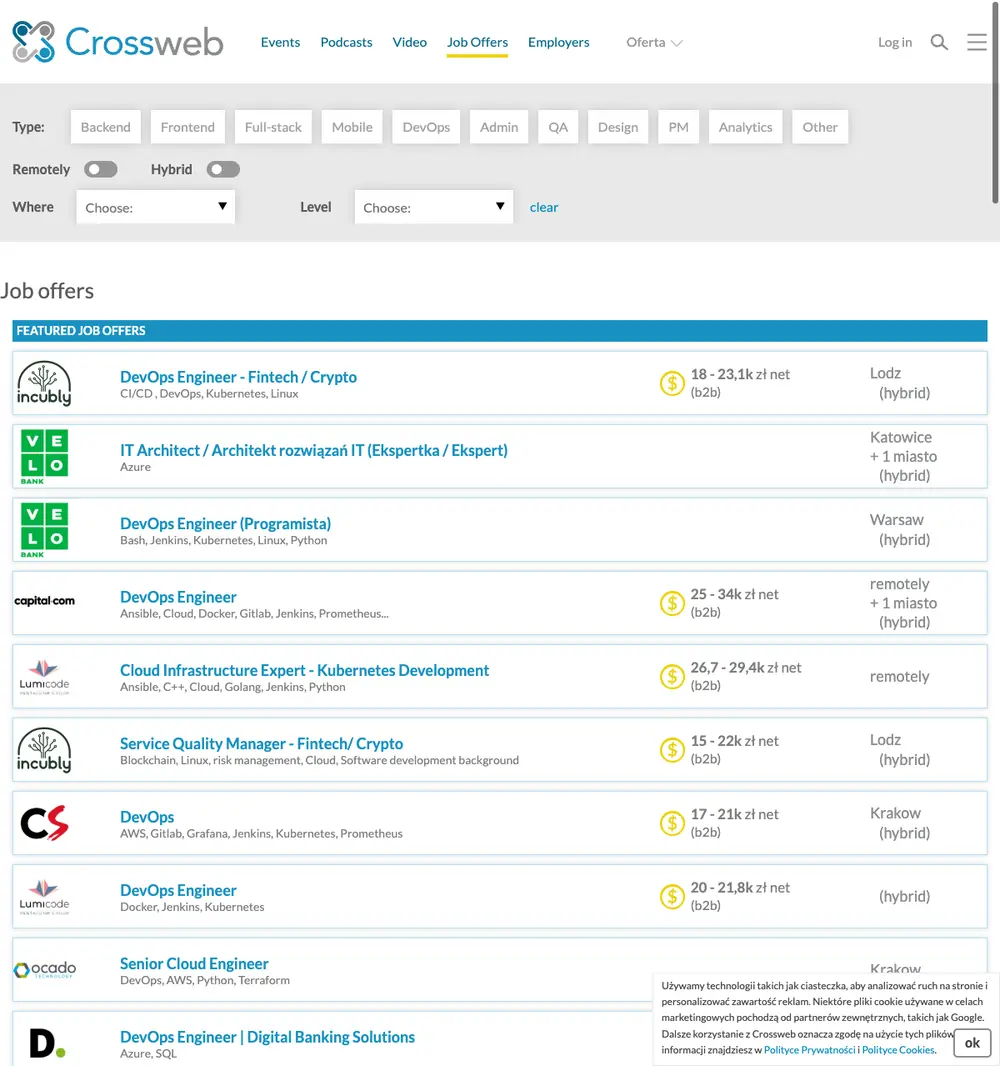This screenshot has height=1066, width=1000.
Task: Click Log in
Action: pos(895,42)
